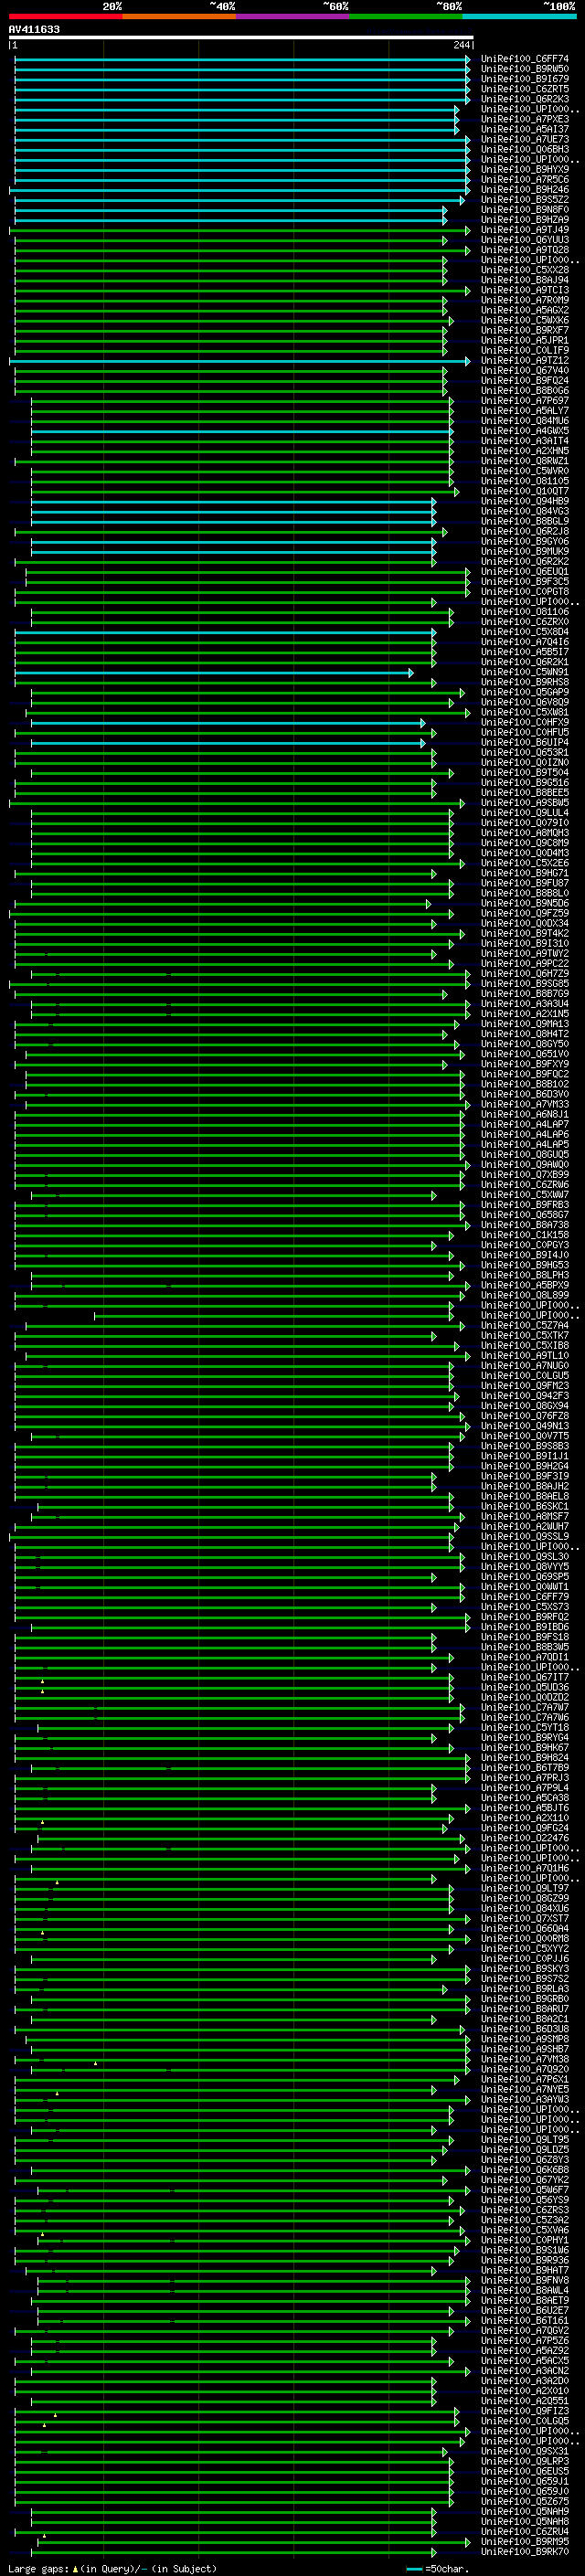This screenshot has height=2576, width=585.
Task: Open hit UniRef100_Q6R2K3
Action: click(x=525, y=99)
